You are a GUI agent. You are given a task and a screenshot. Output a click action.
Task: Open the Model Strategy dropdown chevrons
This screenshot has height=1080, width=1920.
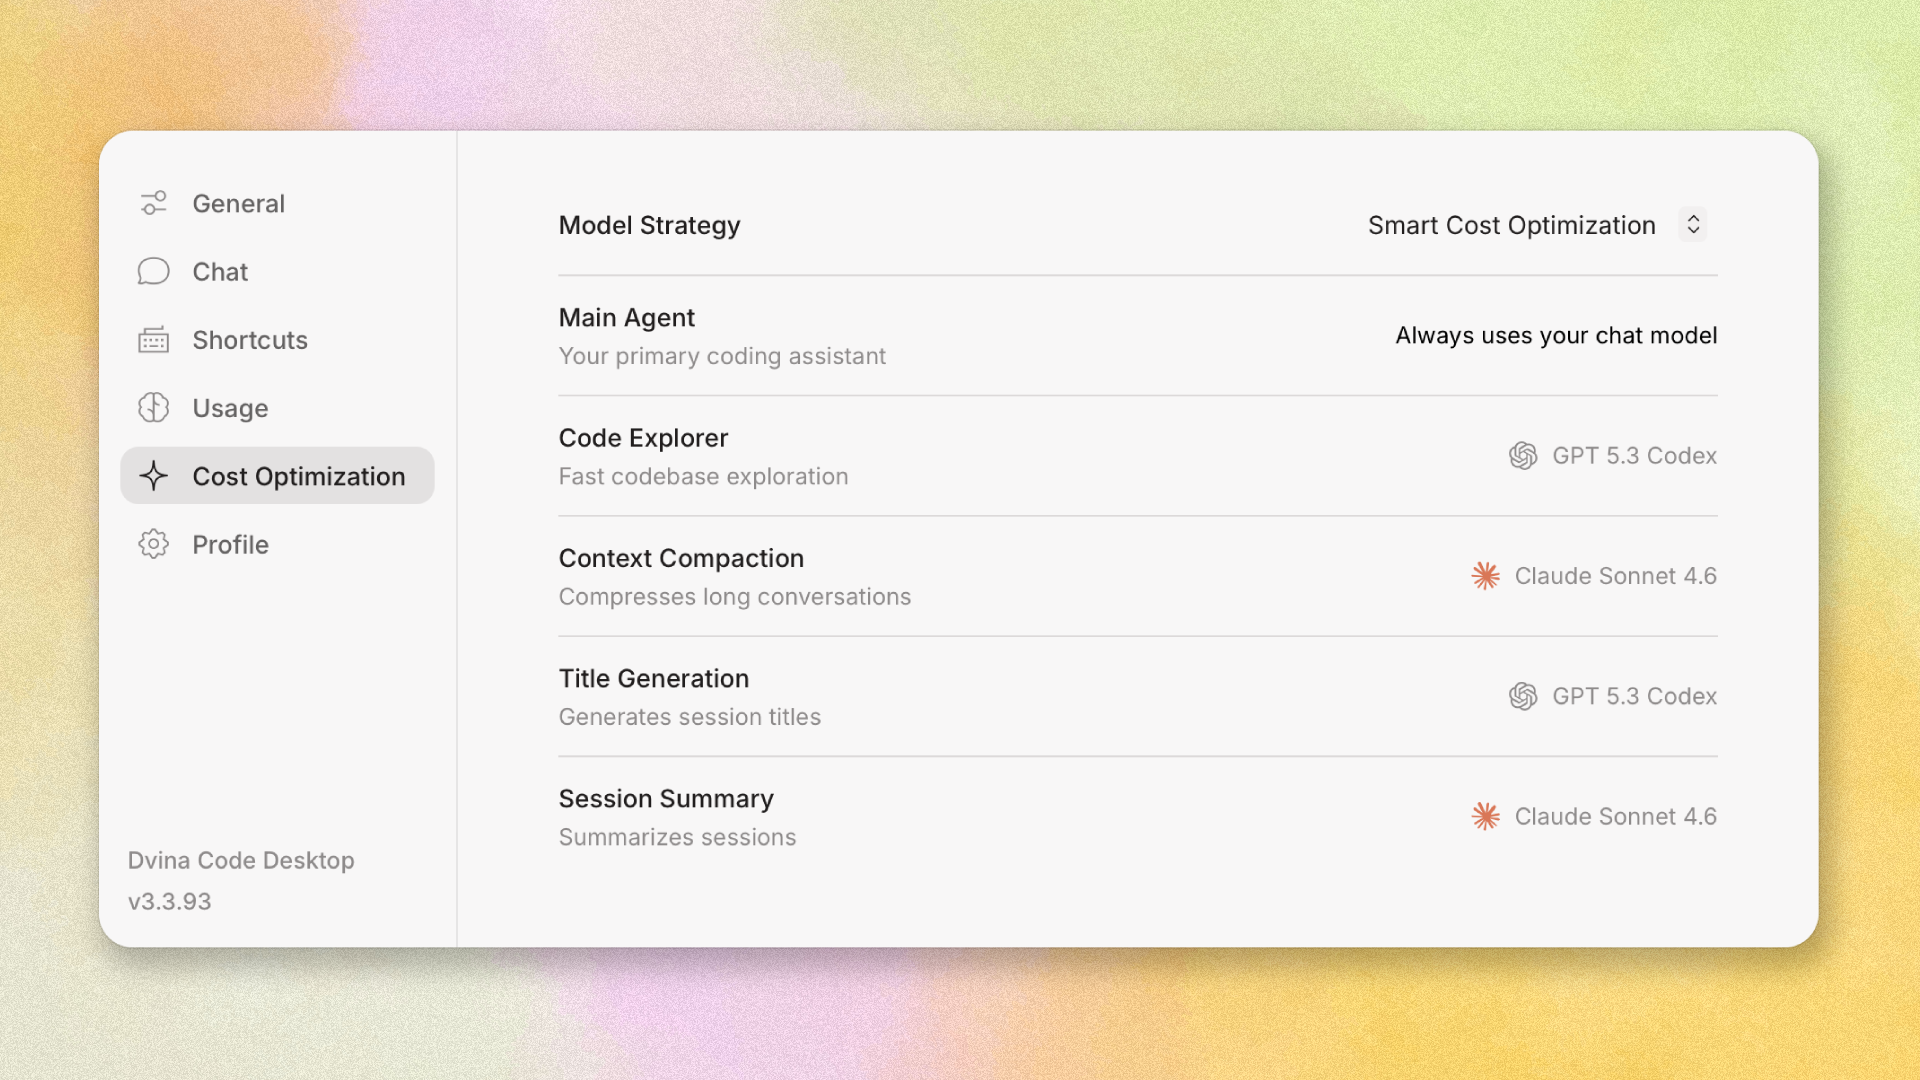coord(1693,225)
